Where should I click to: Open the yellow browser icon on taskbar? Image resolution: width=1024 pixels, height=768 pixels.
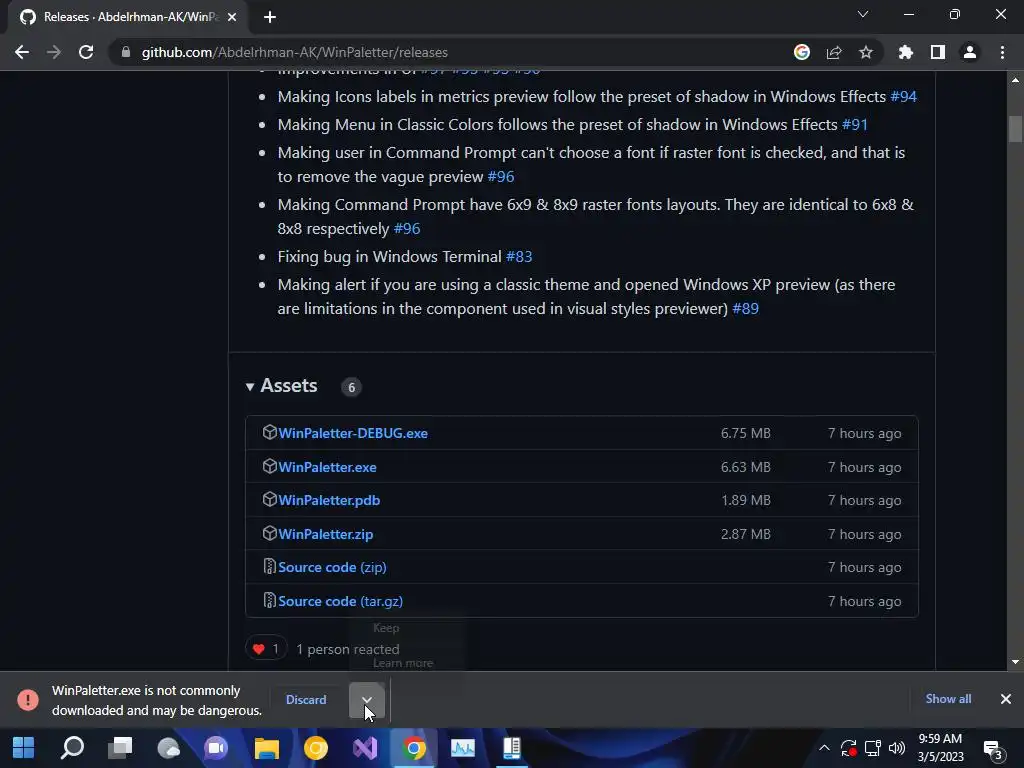click(x=315, y=748)
